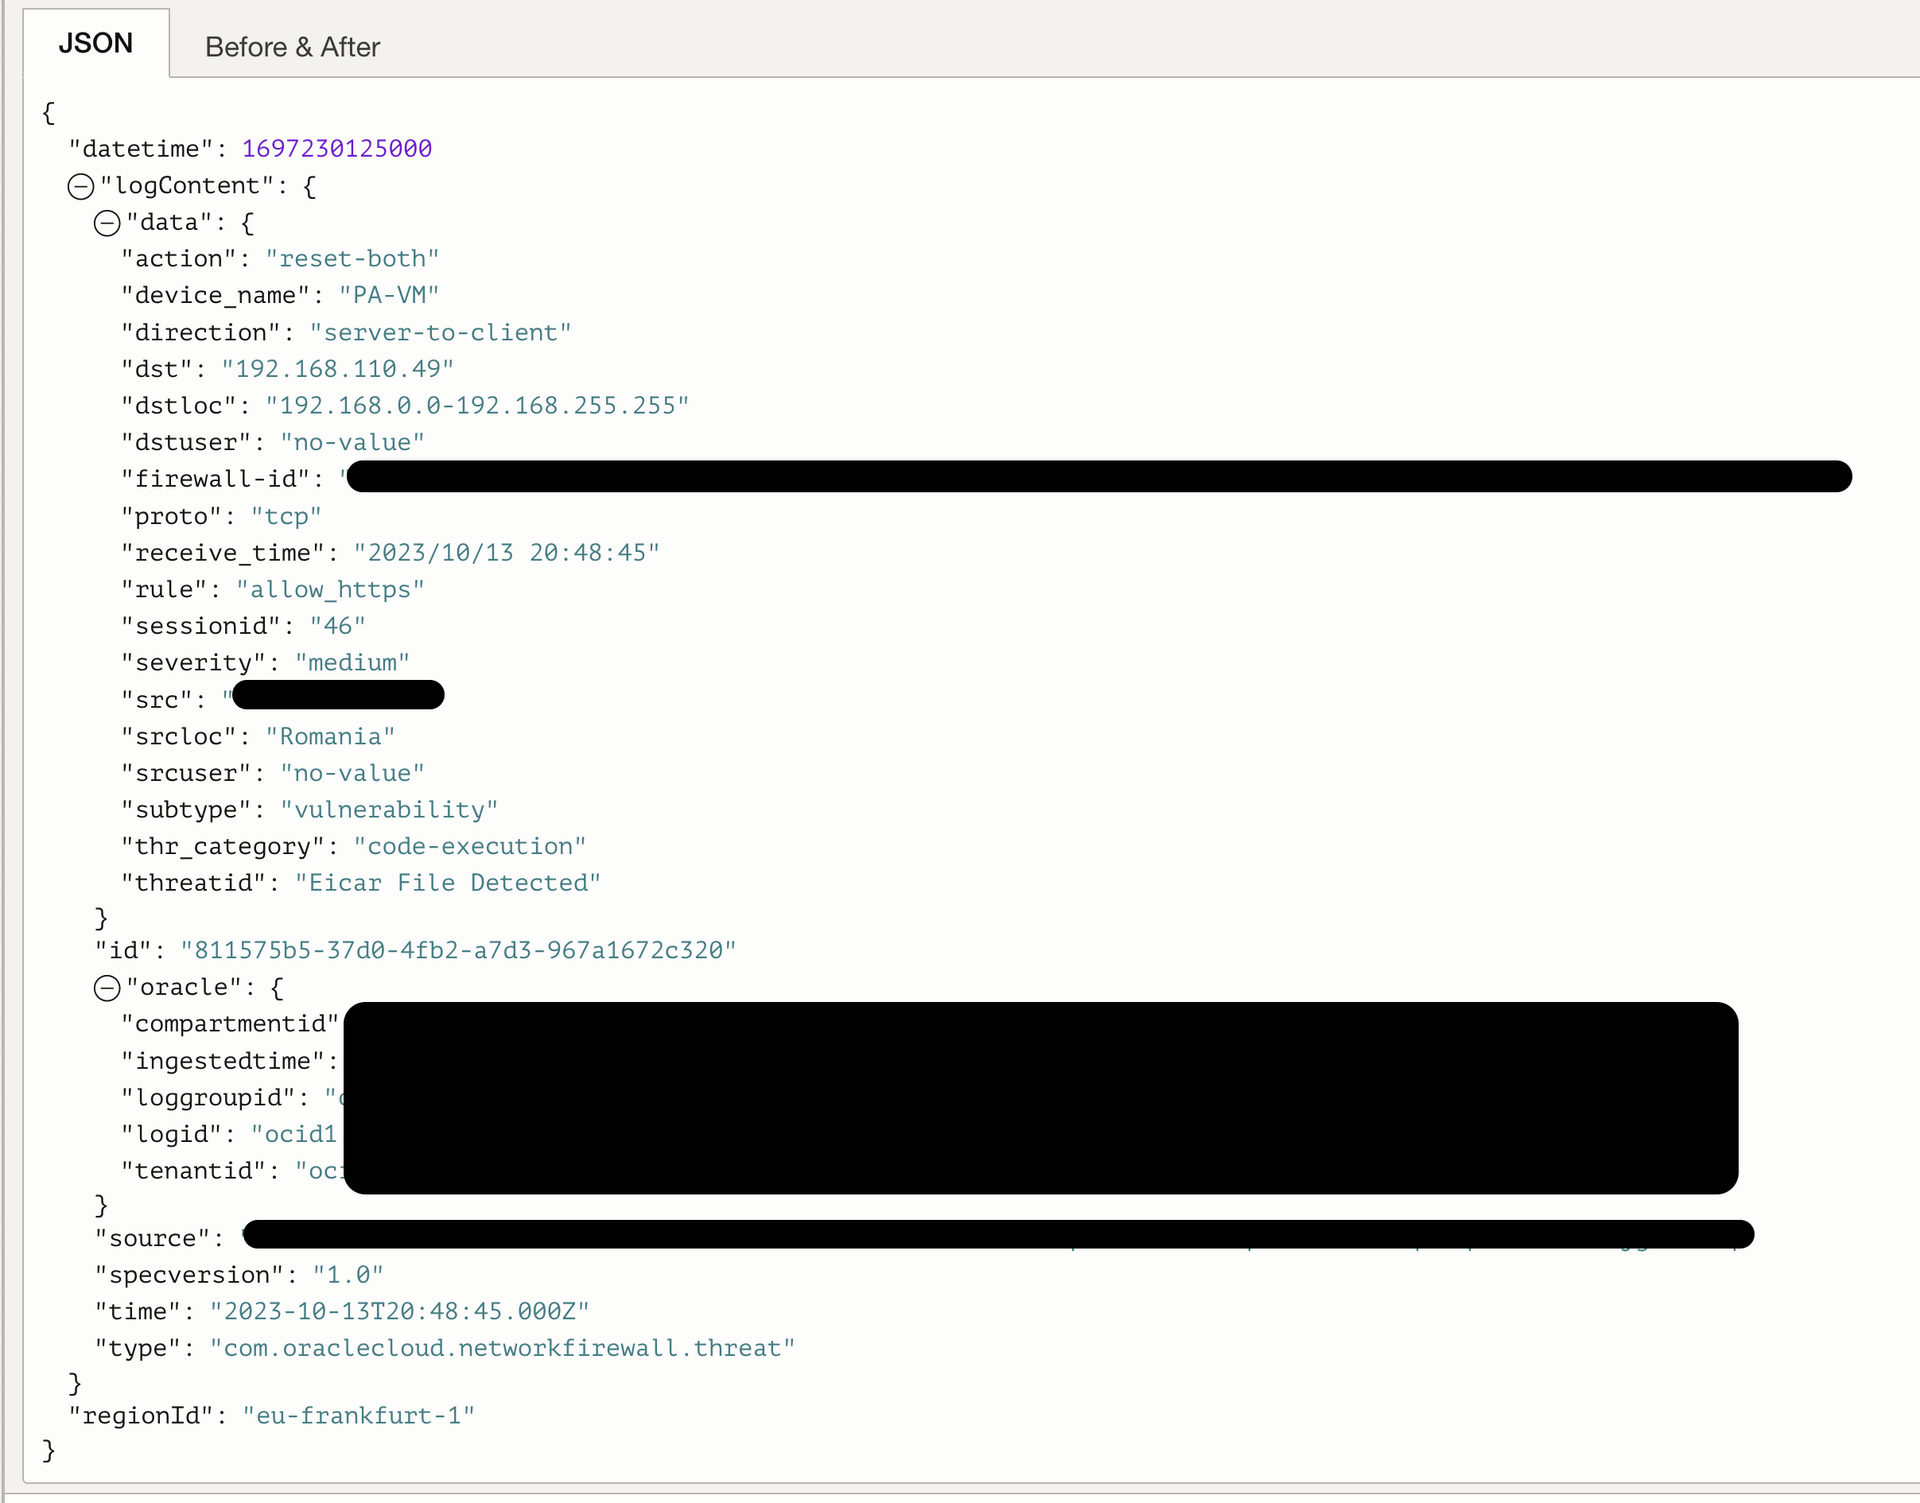Viewport: 1920px width, 1503px height.
Task: Collapse the data JSON node
Action: pyautogui.click(x=107, y=223)
